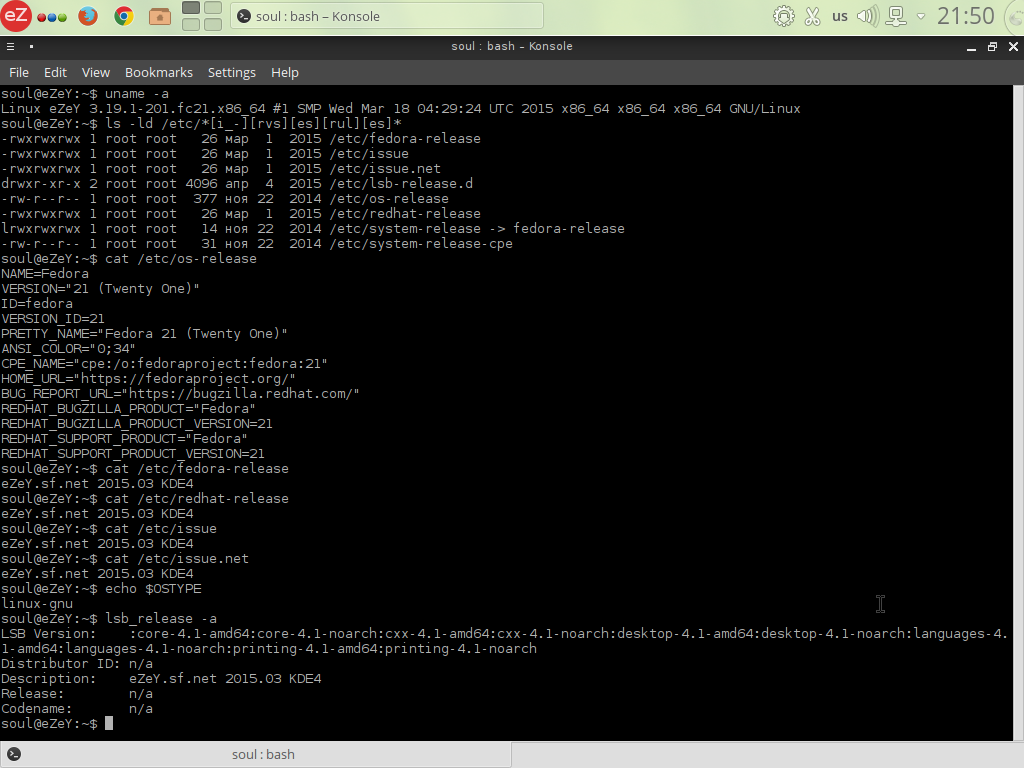Screen dimensions: 1024x768
Task: Click the CPE_NAME line
Action: pos(165,364)
